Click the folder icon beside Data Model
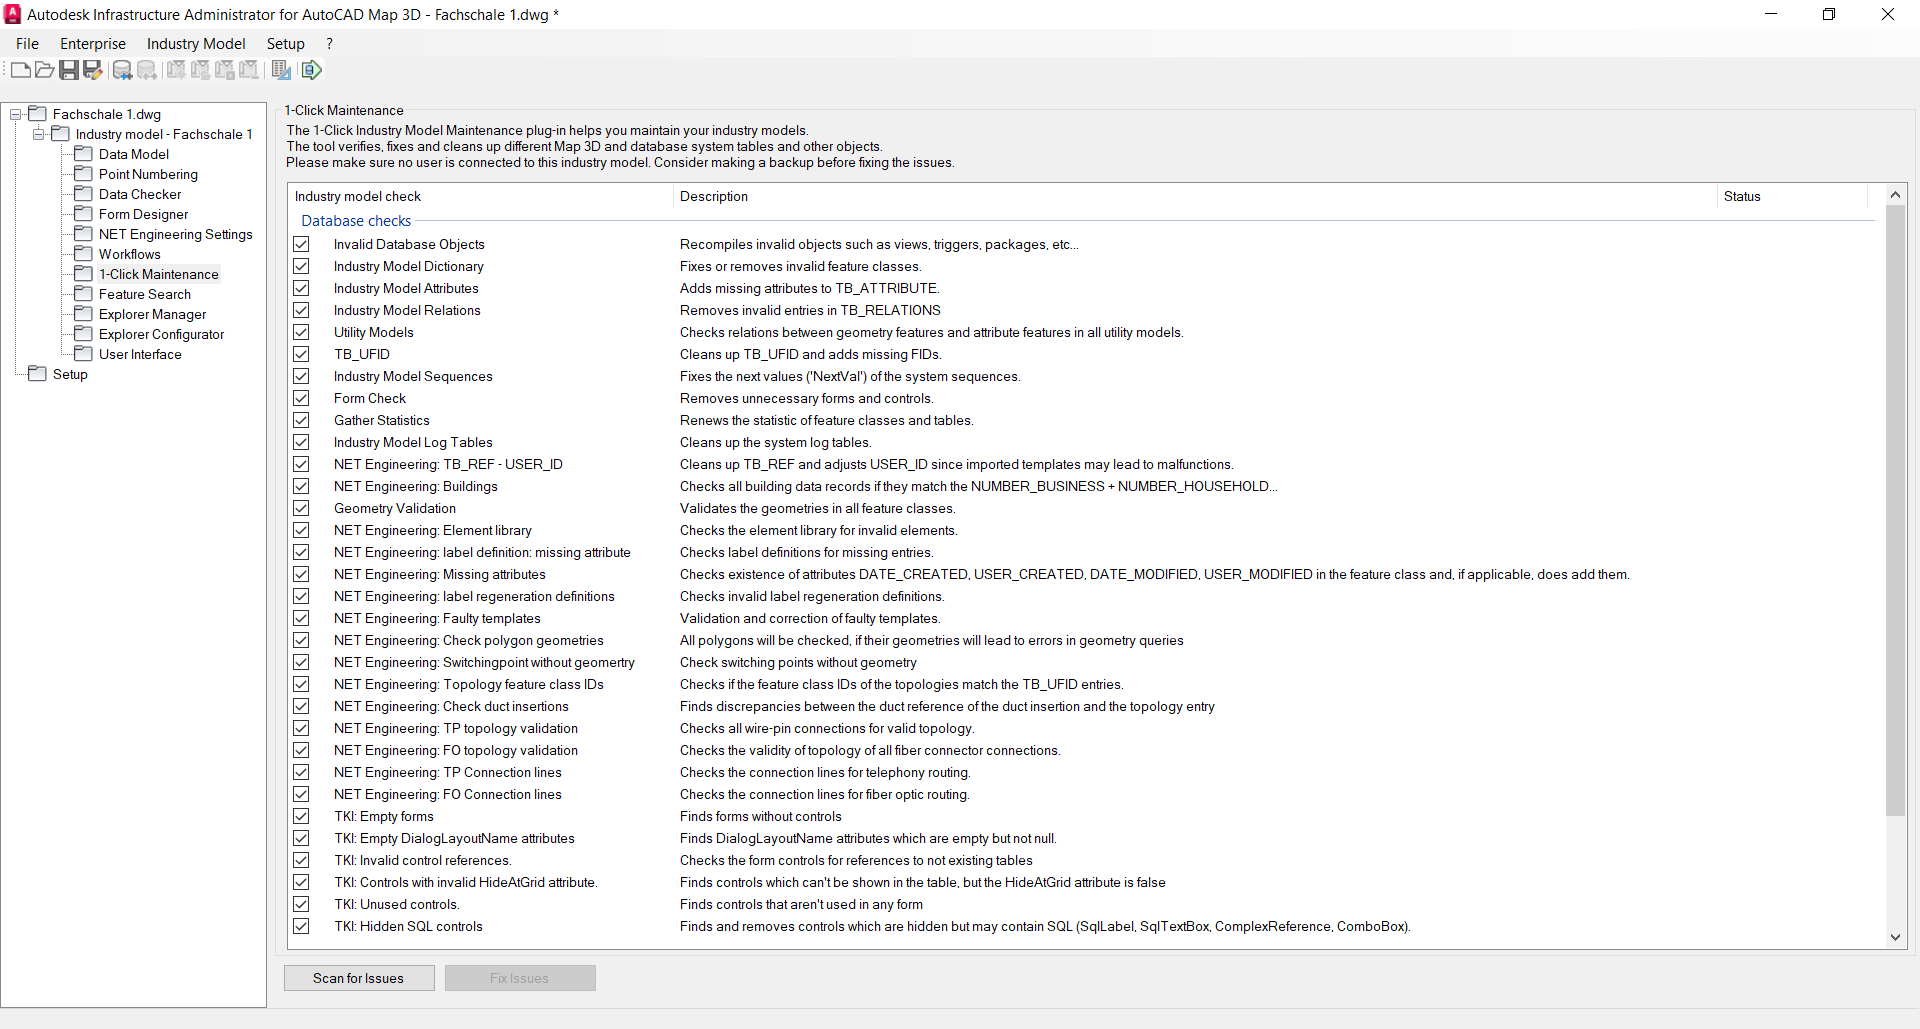The height and width of the screenshot is (1029, 1920). [x=84, y=153]
